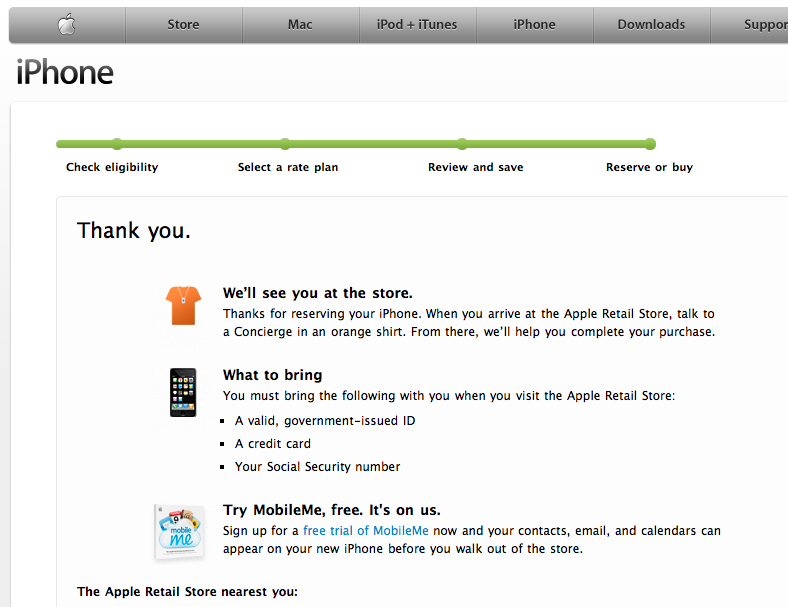Viewport: 788px width, 607px height.
Task: Click the 'Check eligibility' step label
Action: point(112,167)
